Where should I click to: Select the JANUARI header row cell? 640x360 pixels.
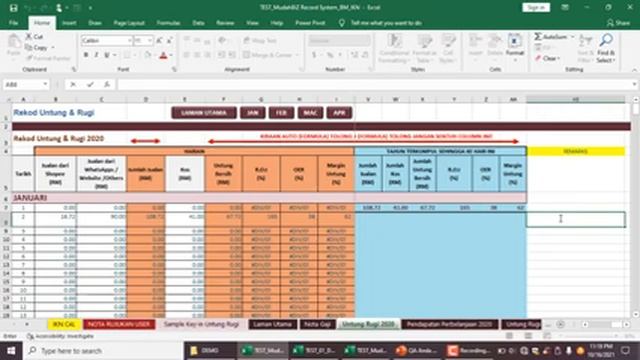(269, 198)
